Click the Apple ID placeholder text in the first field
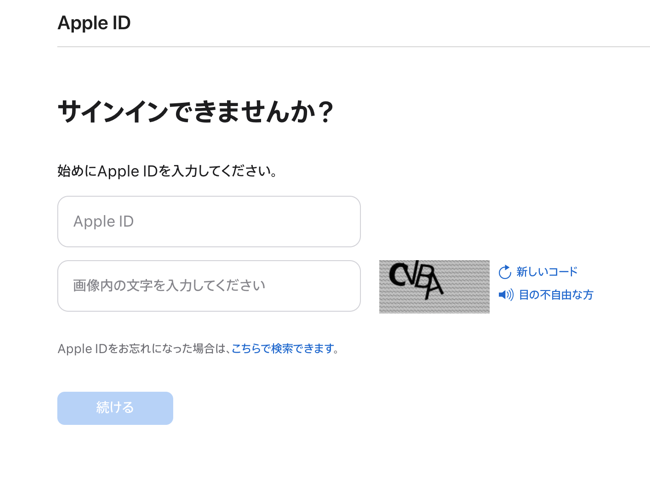 click(103, 222)
